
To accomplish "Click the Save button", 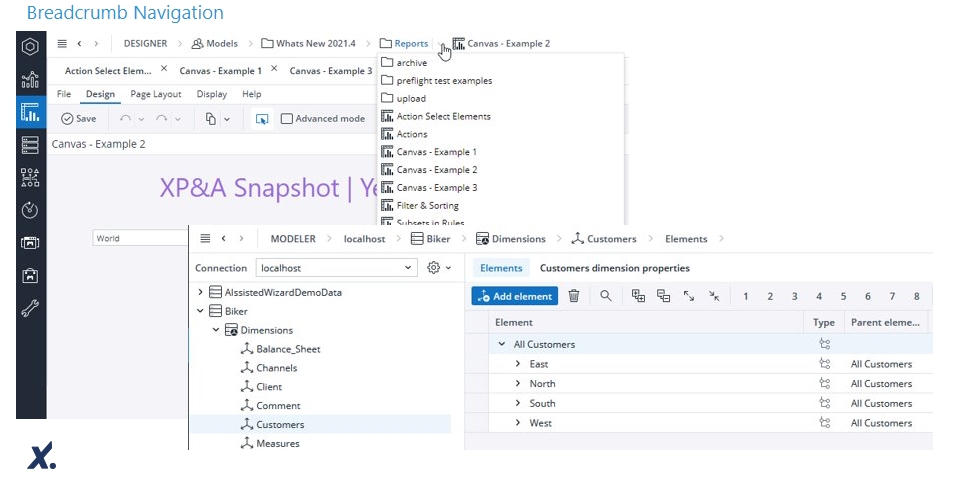I will pos(78,118).
